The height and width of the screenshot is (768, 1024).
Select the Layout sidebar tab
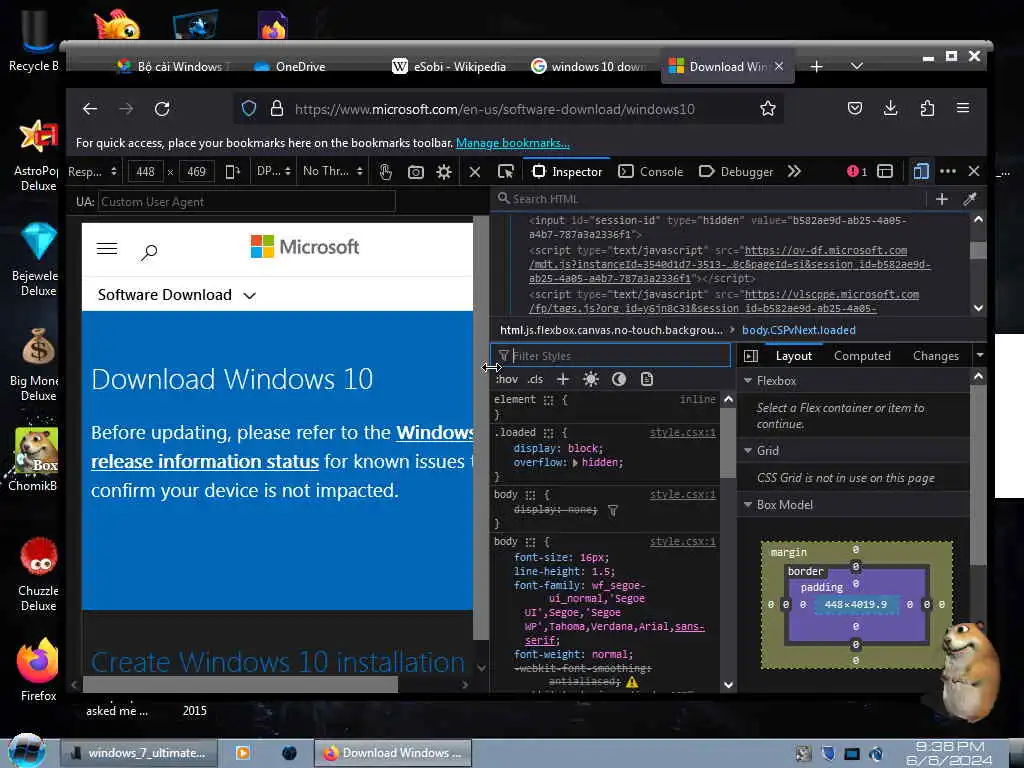point(793,356)
